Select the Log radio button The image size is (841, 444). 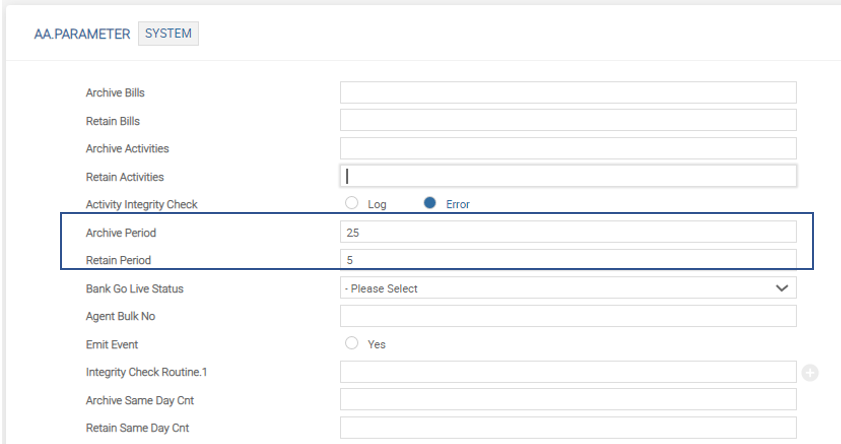click(x=351, y=204)
